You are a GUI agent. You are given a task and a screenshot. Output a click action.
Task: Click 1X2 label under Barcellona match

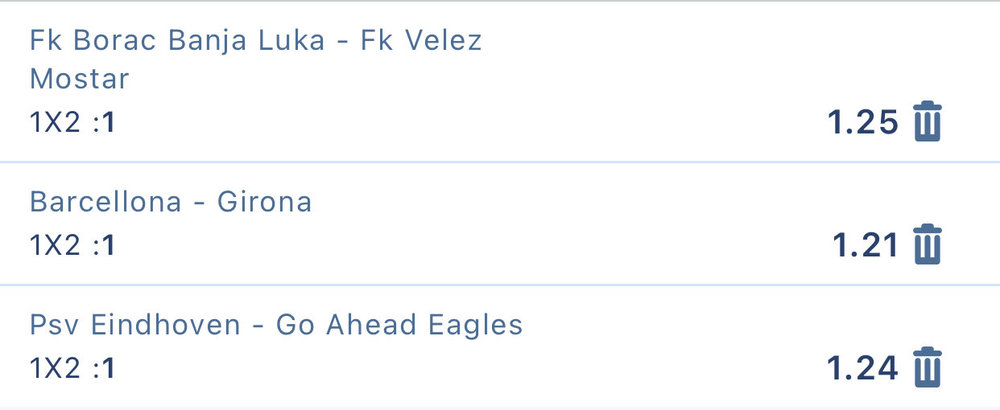(55, 246)
